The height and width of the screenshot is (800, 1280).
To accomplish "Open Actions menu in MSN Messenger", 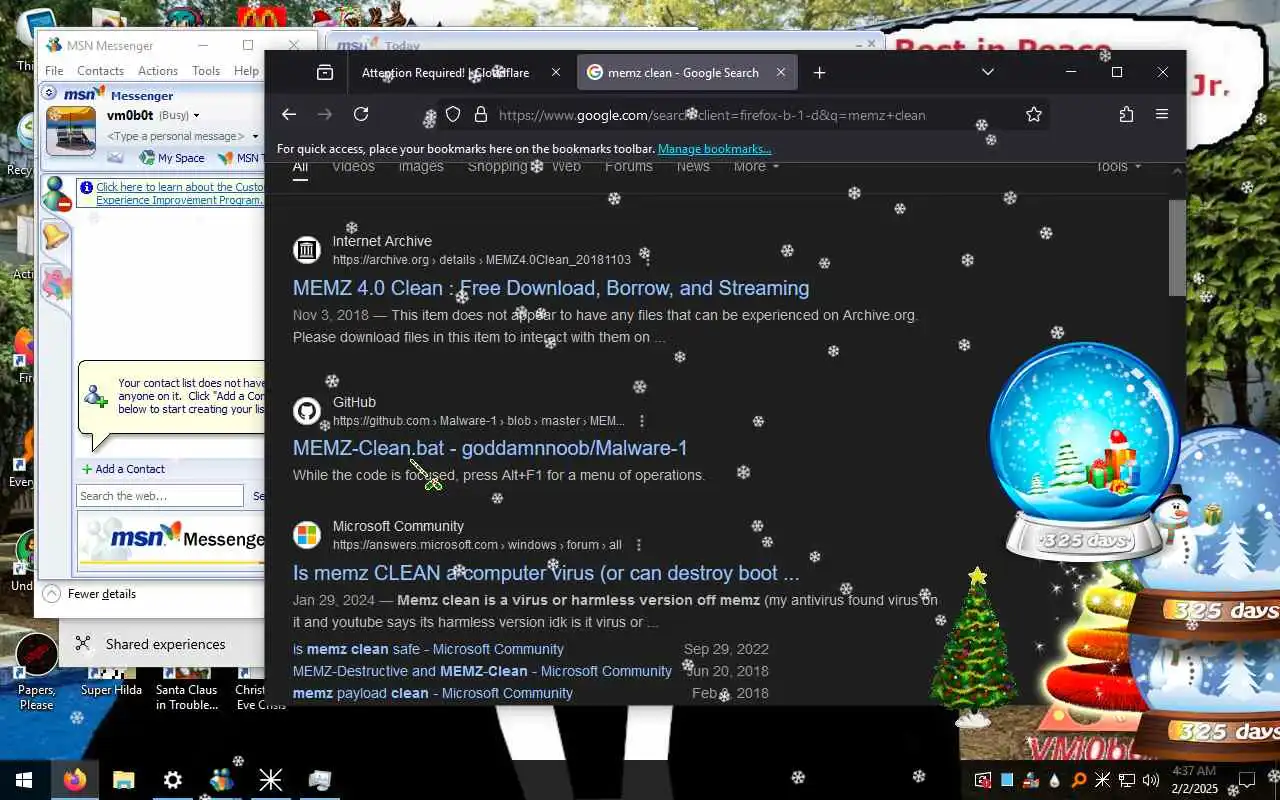I will 158,71.
